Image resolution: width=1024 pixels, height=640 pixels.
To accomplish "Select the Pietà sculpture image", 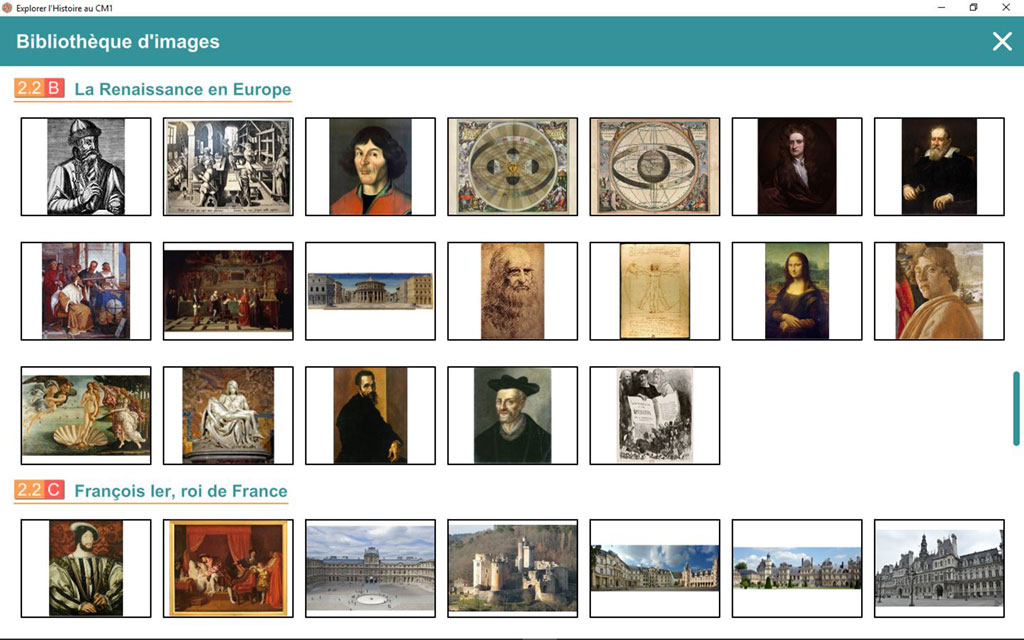I will [228, 415].
